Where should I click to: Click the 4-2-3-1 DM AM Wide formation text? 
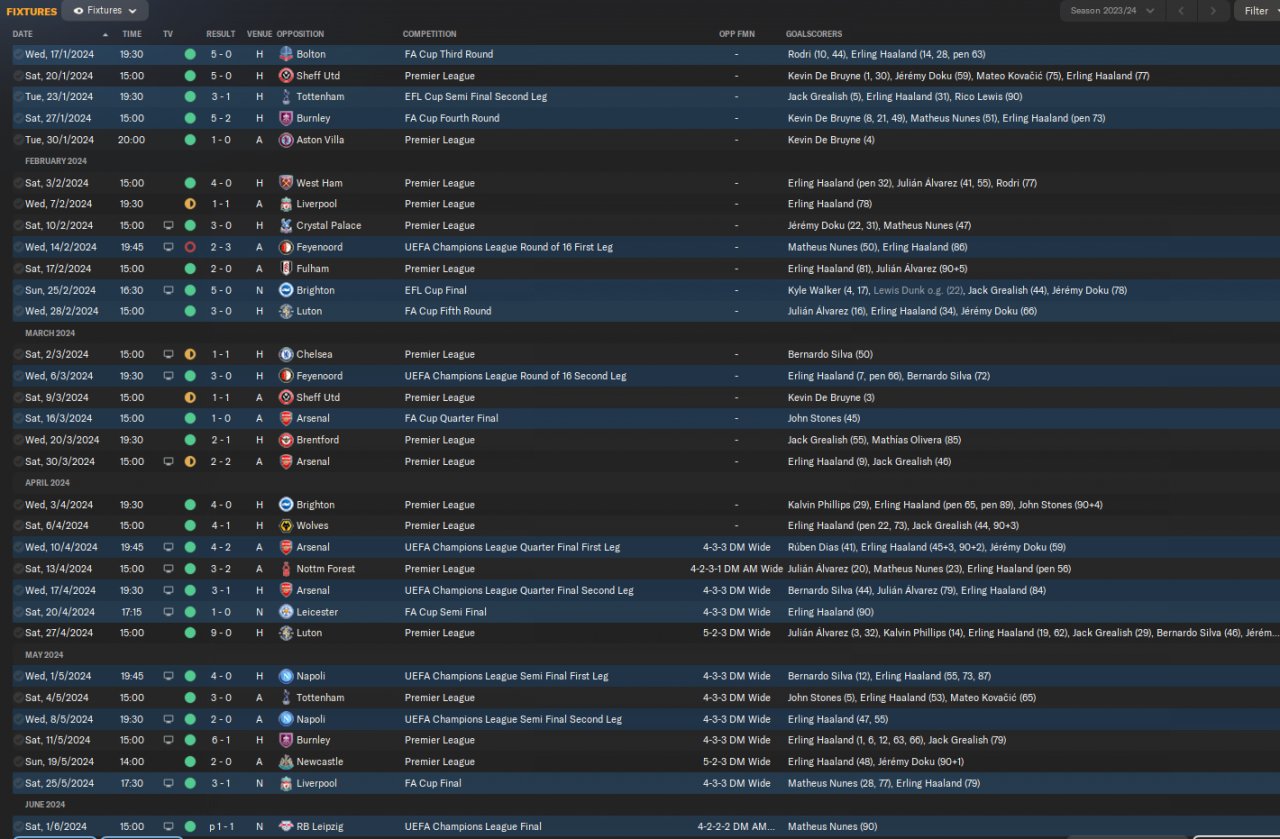point(737,569)
